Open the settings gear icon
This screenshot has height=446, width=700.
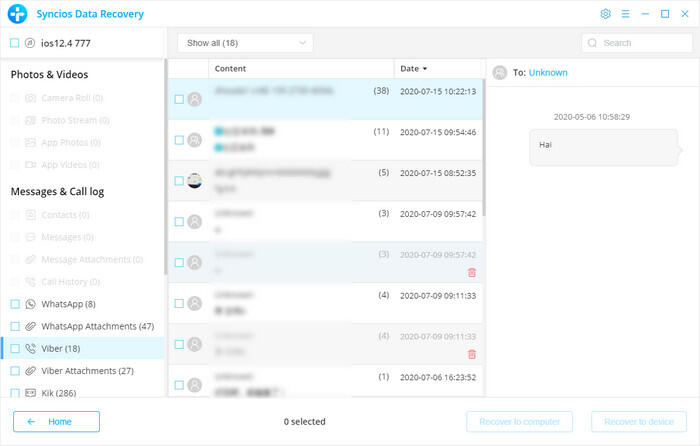(605, 14)
